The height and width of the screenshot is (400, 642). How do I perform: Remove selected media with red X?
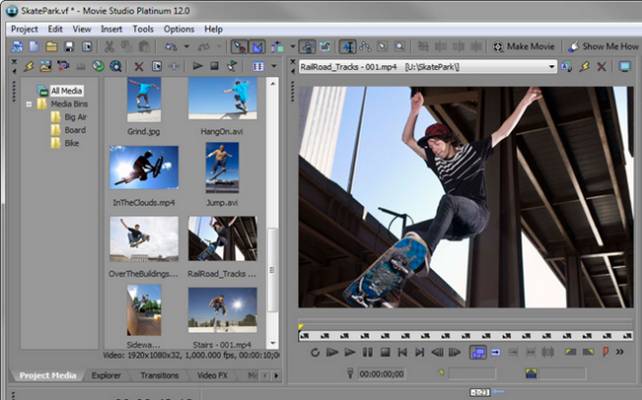139,66
